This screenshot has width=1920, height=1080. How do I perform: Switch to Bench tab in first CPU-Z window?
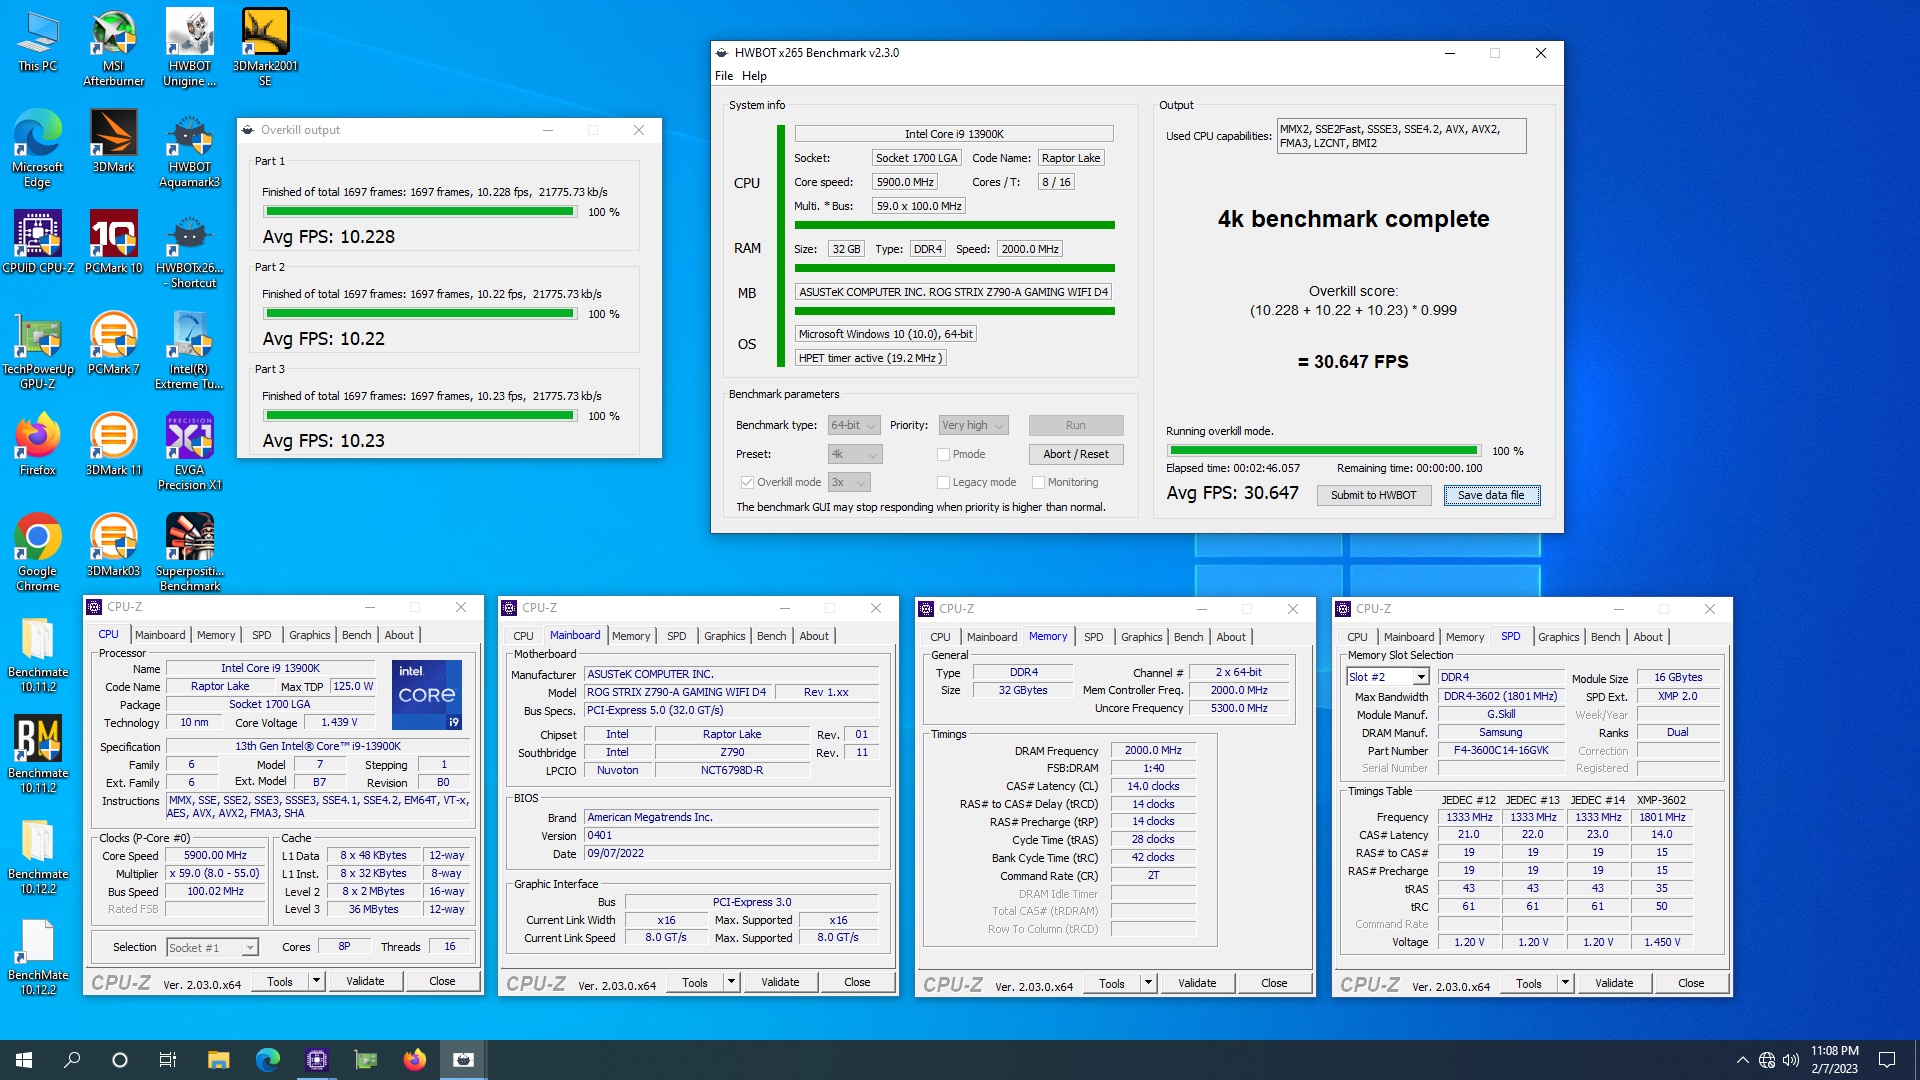[x=356, y=635]
